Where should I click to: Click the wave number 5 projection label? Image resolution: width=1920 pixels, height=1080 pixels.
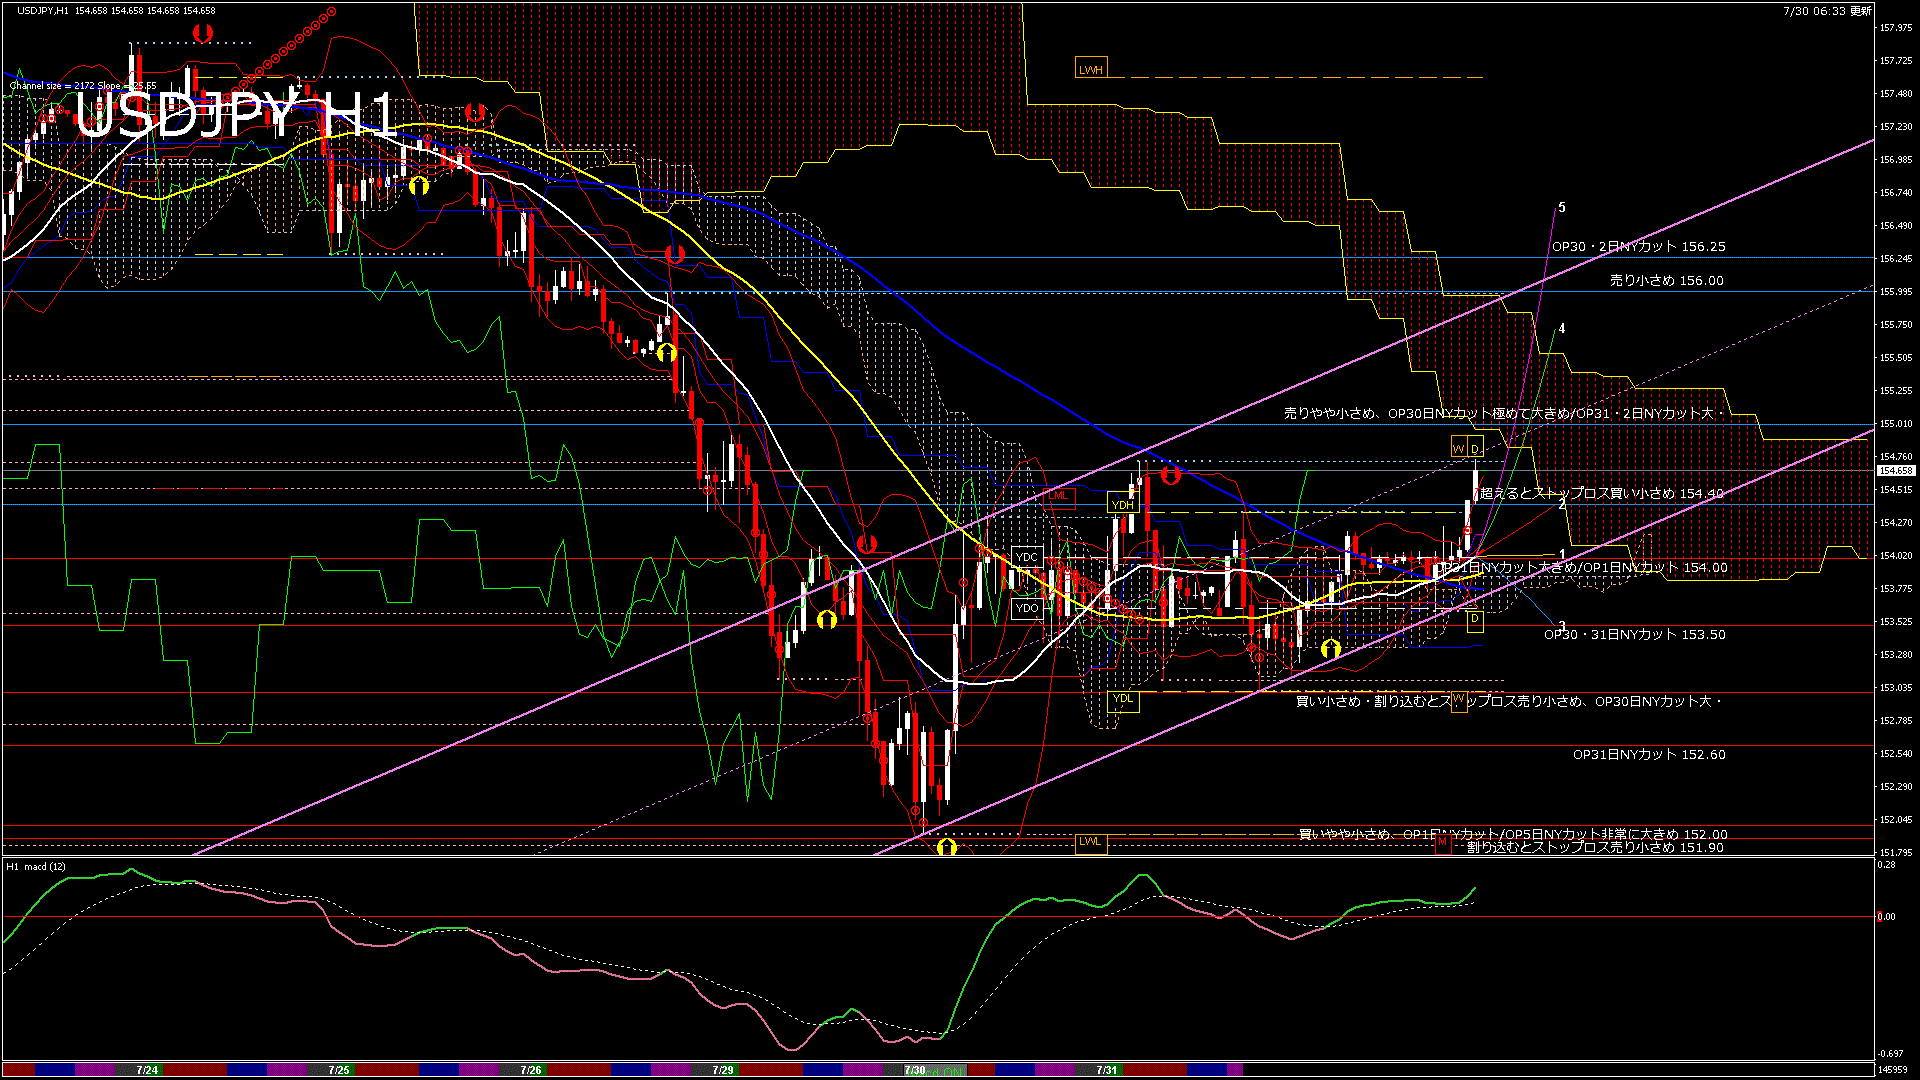pyautogui.click(x=1562, y=208)
